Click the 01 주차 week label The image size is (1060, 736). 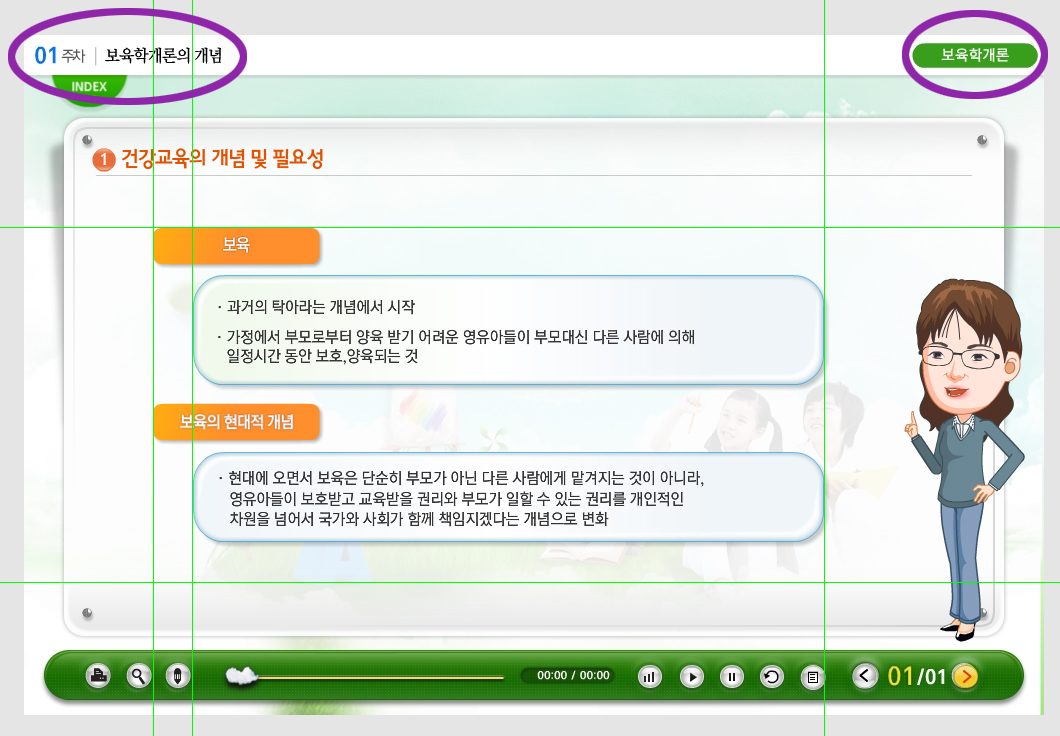coord(60,55)
